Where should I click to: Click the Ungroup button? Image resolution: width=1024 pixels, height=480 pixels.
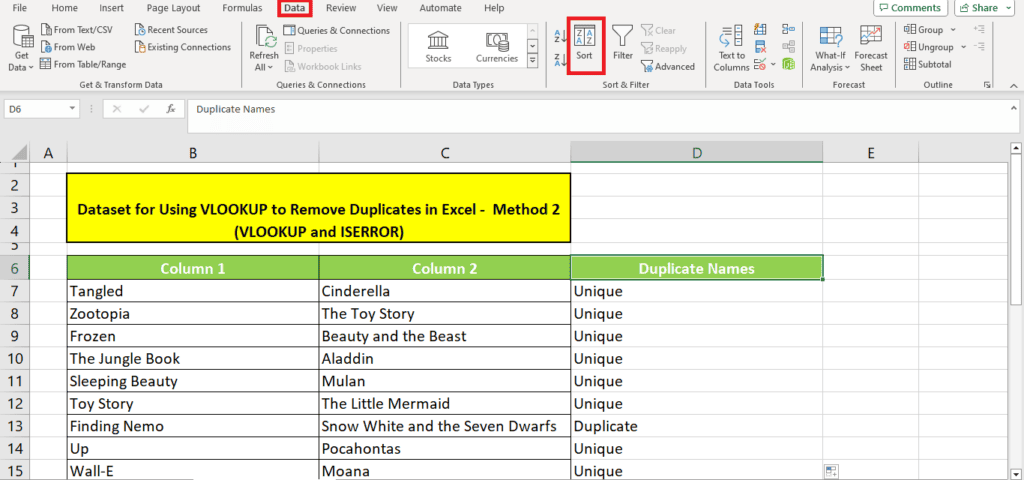click(x=929, y=47)
